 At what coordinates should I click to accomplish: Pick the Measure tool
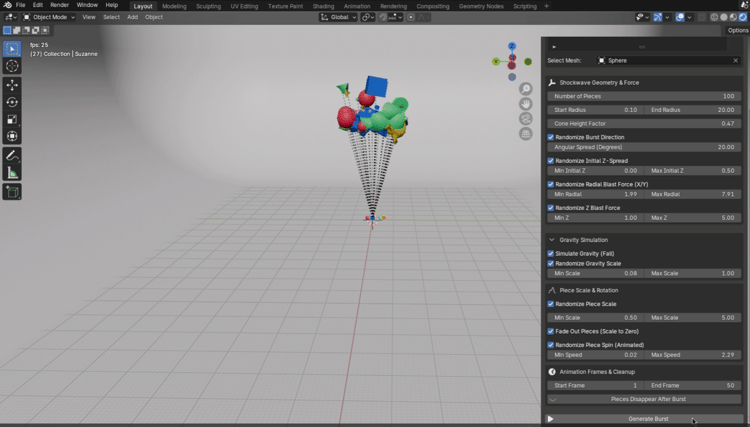pyautogui.click(x=12, y=173)
